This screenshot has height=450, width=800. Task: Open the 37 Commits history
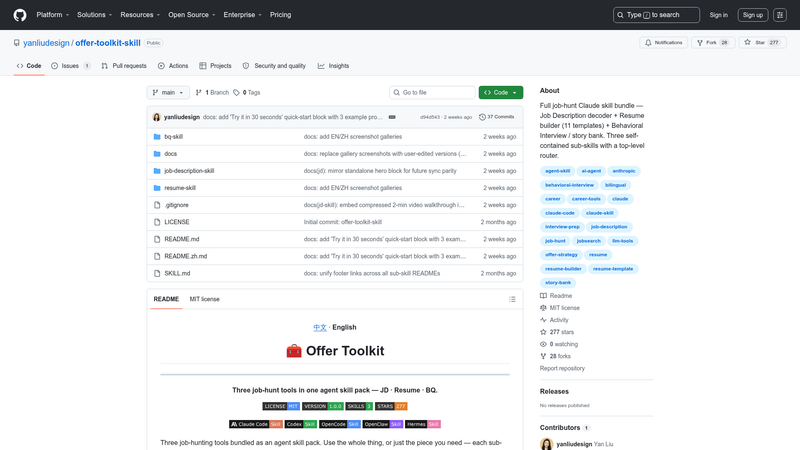496,117
